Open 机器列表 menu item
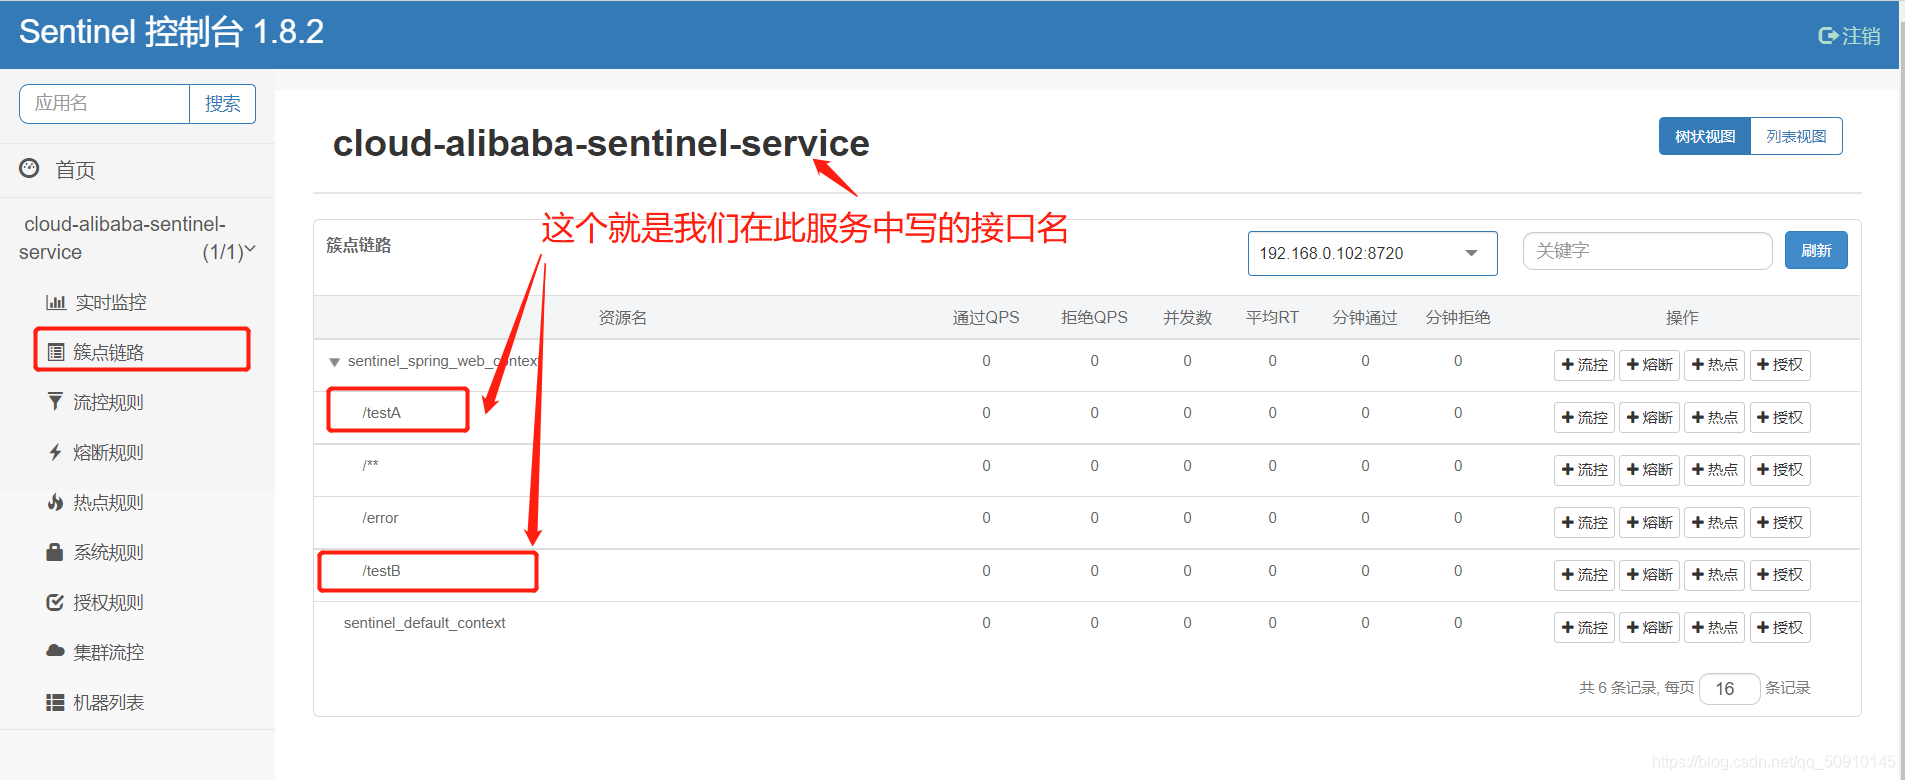The height and width of the screenshot is (780, 1905). pos(108,702)
